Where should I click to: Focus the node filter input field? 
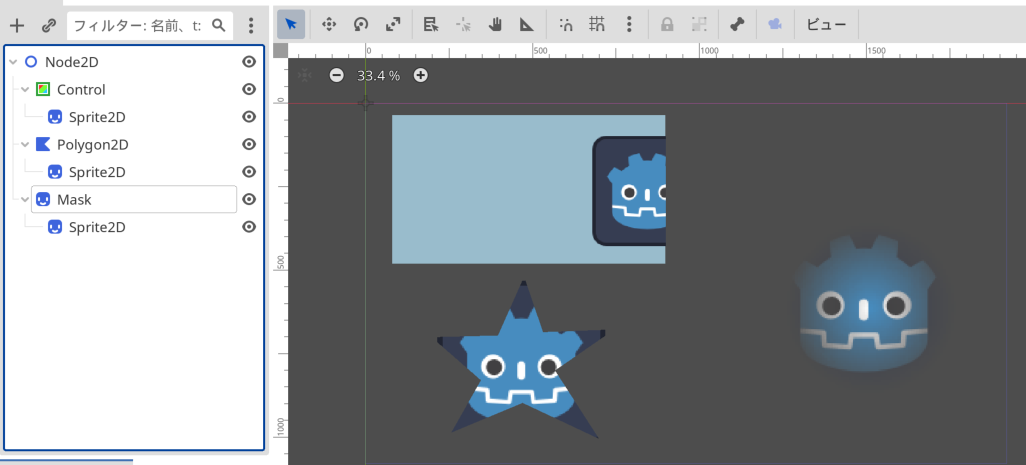[150, 26]
